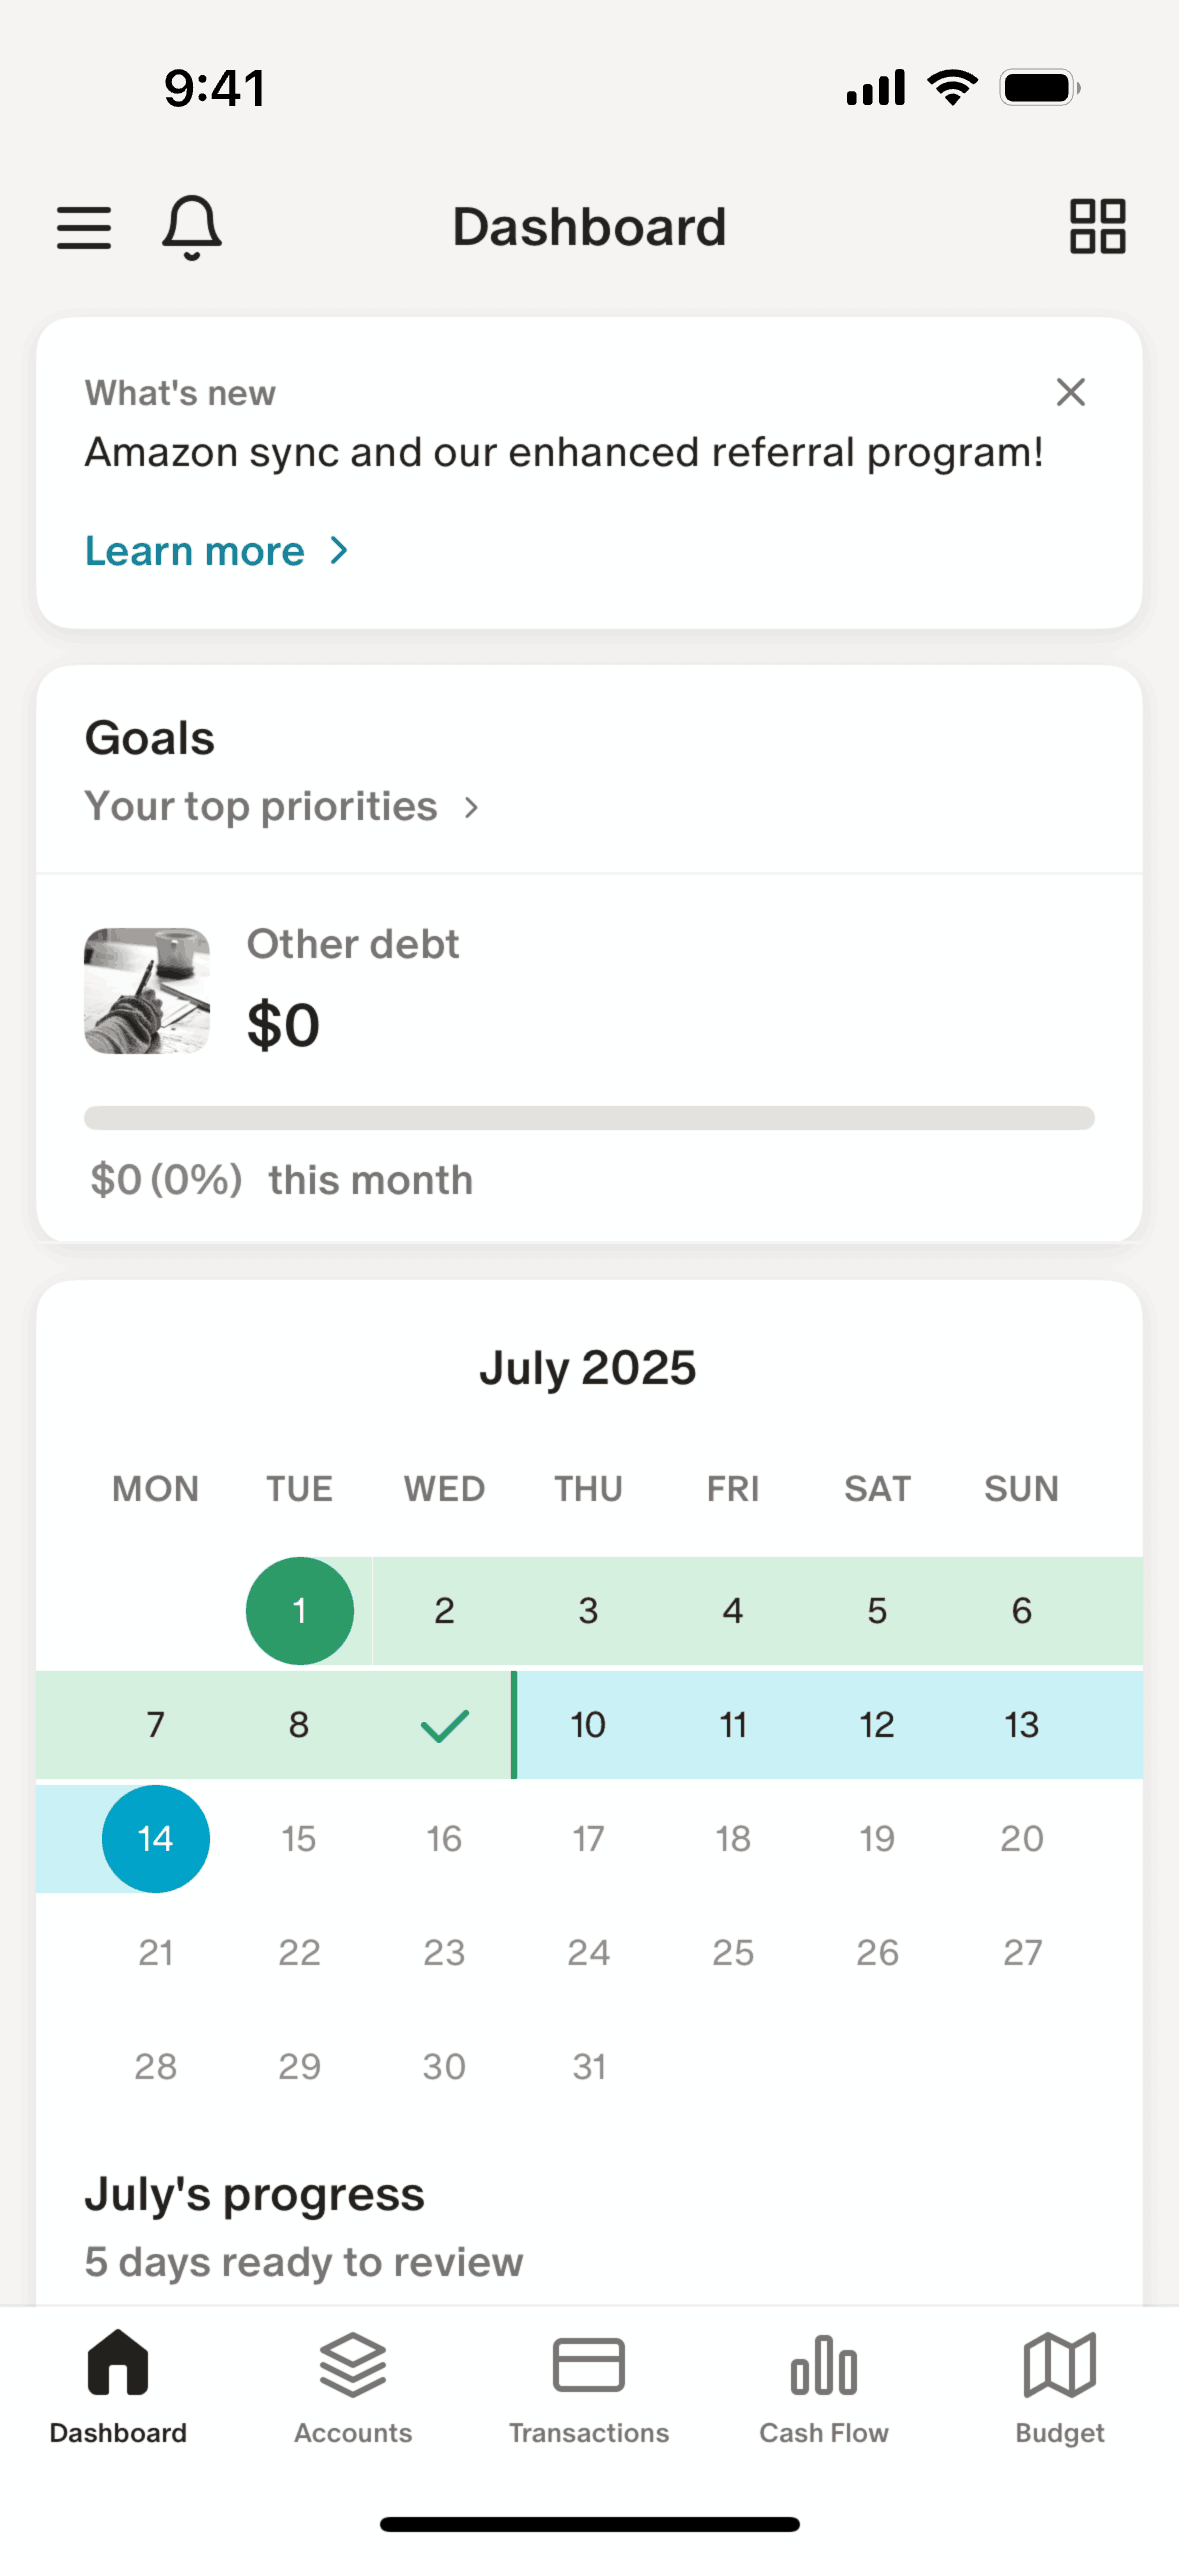
Task: Select today July 14 in calendar
Action: 156,1839
